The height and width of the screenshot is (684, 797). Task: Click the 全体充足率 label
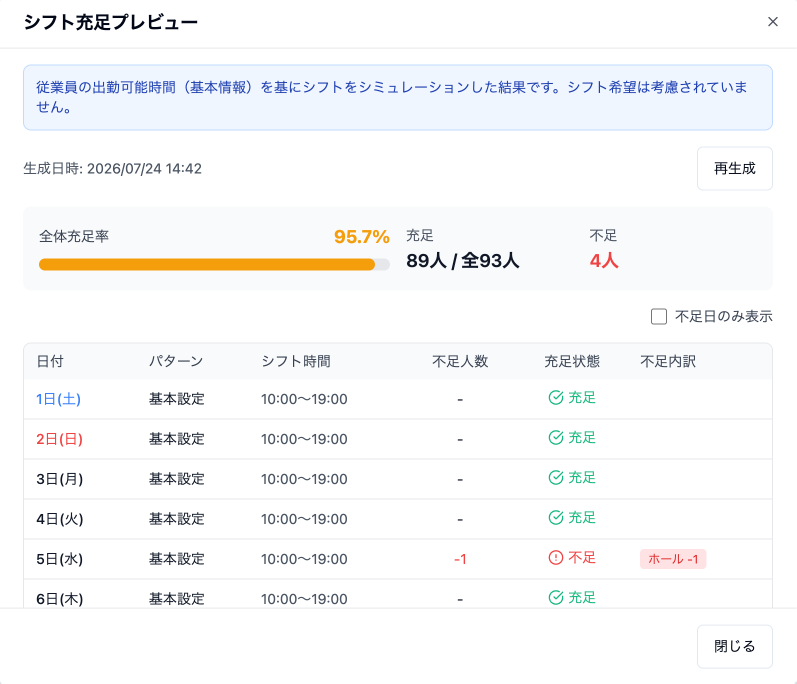point(74,236)
